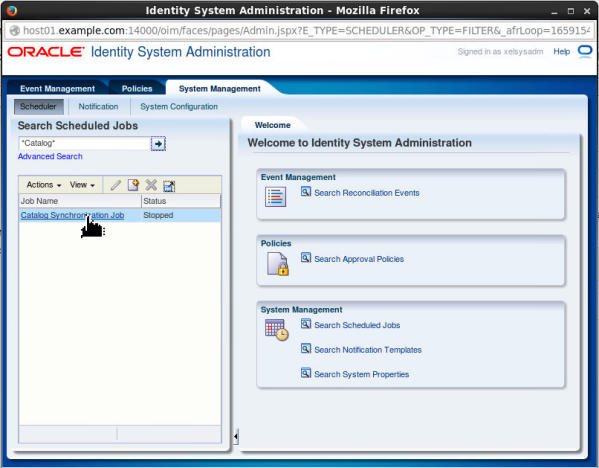Click the Search Approval Policies link
This screenshot has width=599, height=468.
tap(359, 259)
